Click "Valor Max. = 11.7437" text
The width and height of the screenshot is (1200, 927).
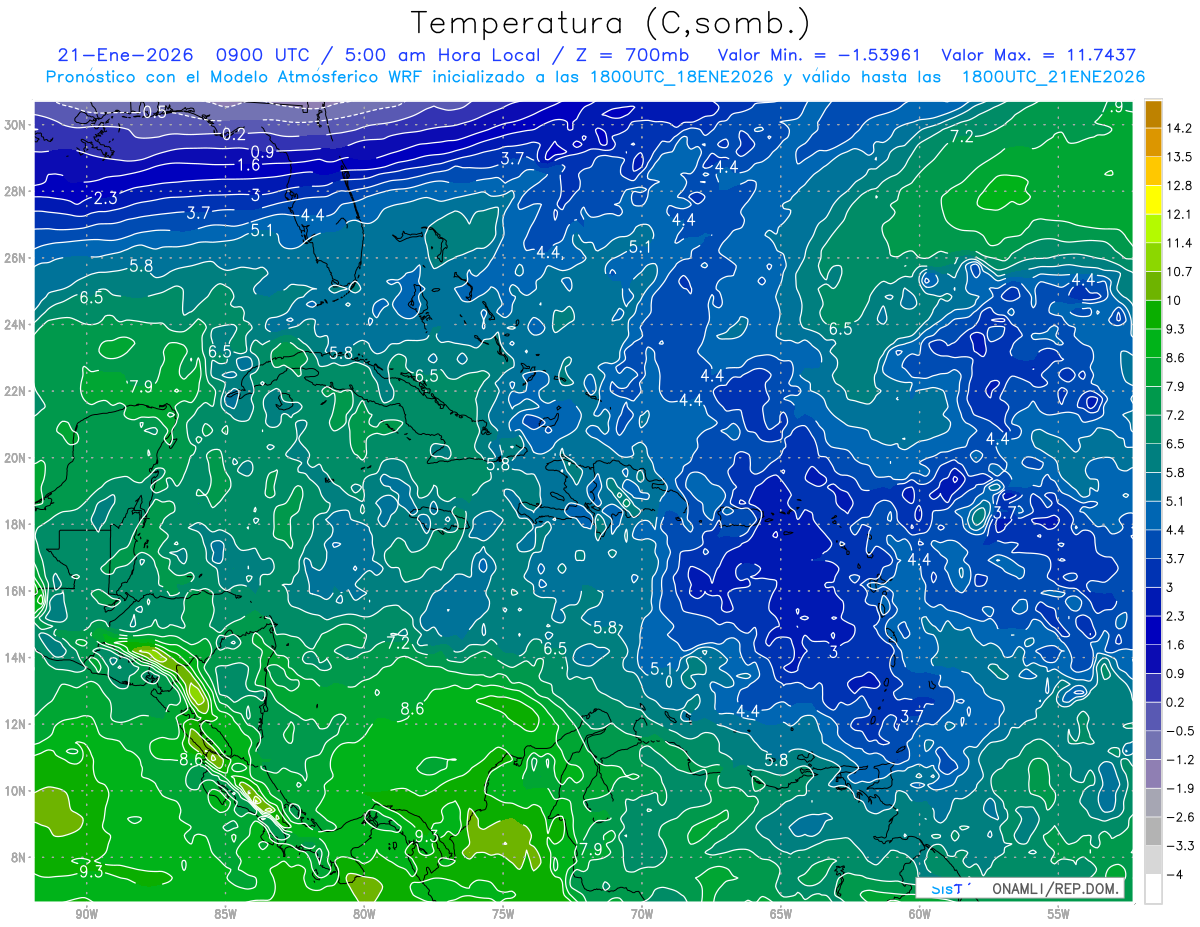(1039, 54)
